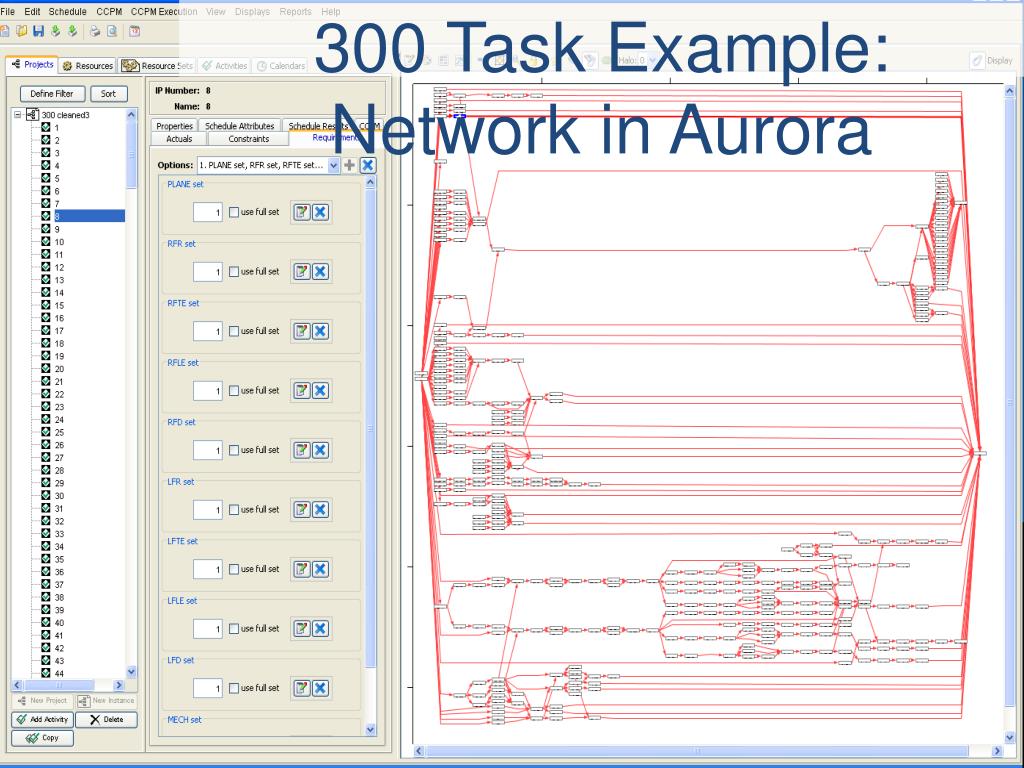The image size is (1024, 768).
Task: Remove the PLANE set requirement
Action: (x=320, y=212)
